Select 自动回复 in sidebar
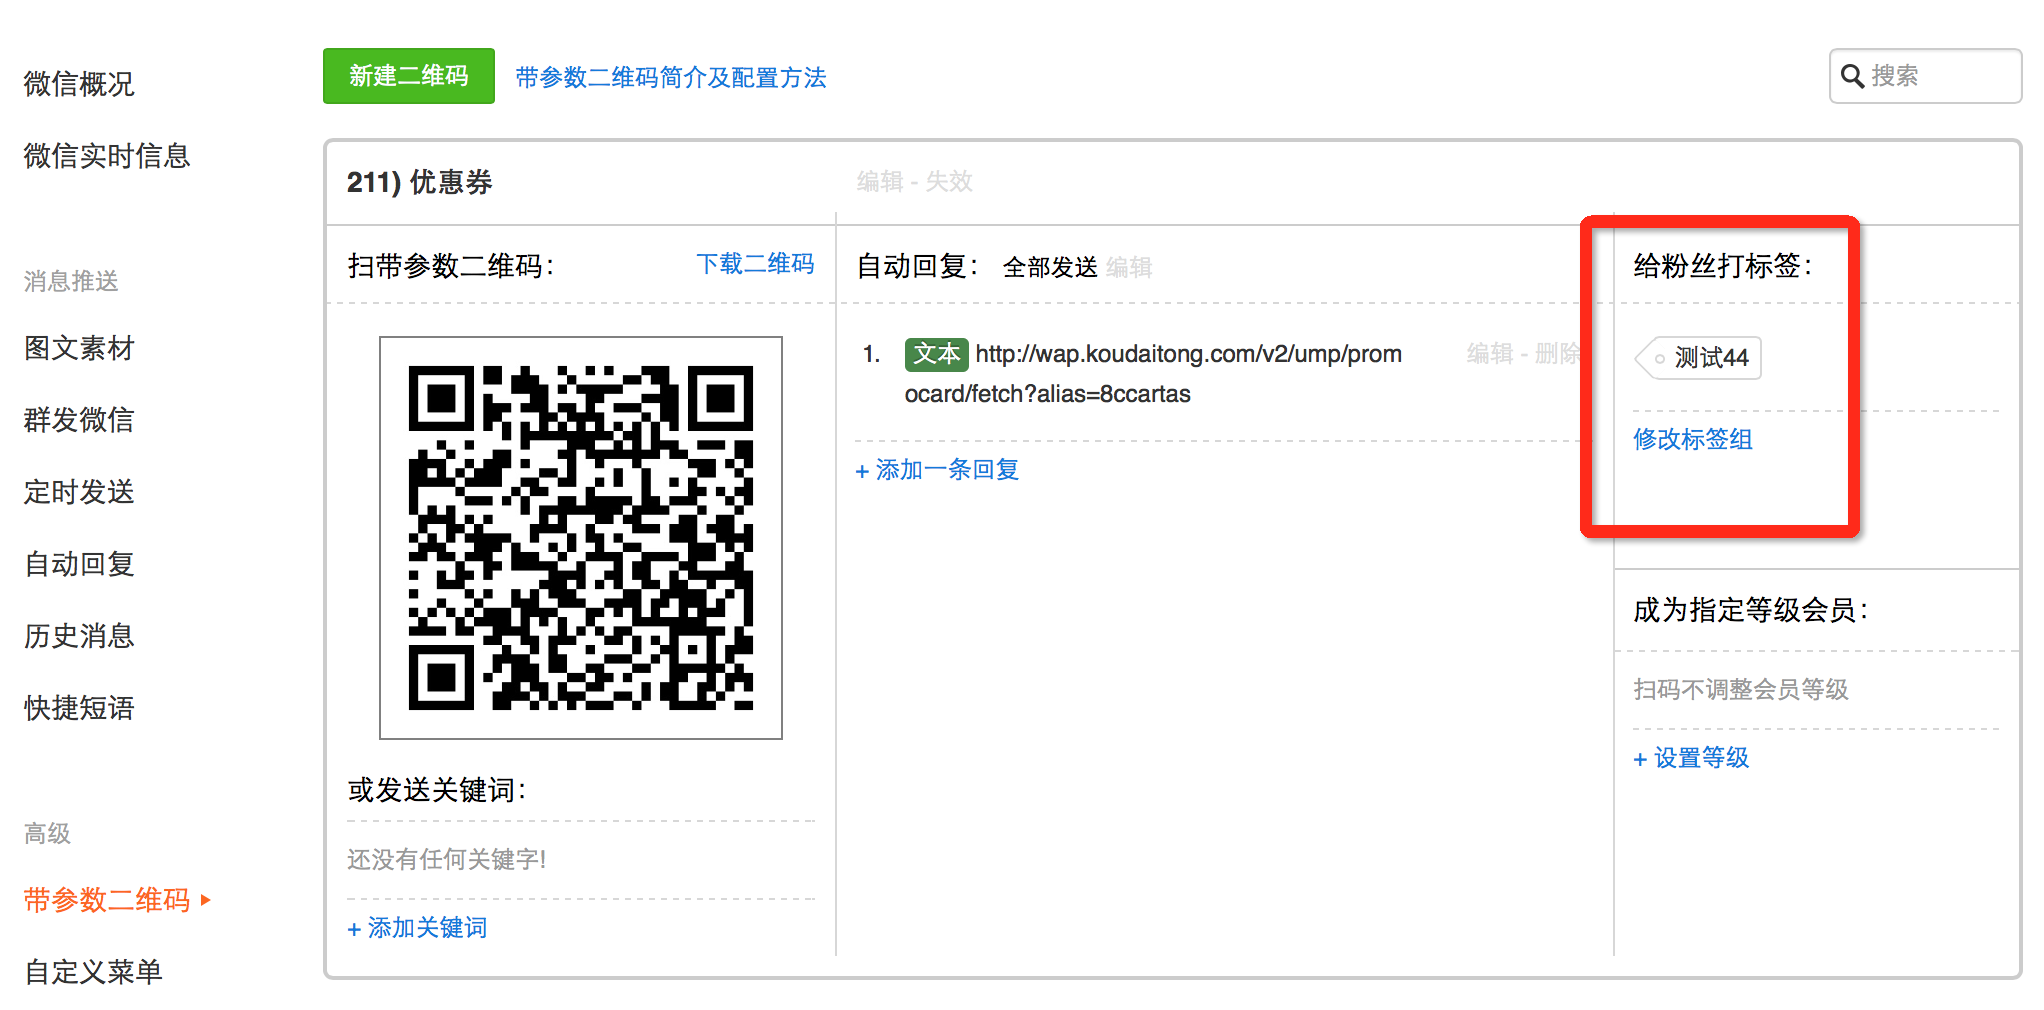2044x1010 pixels. (79, 564)
